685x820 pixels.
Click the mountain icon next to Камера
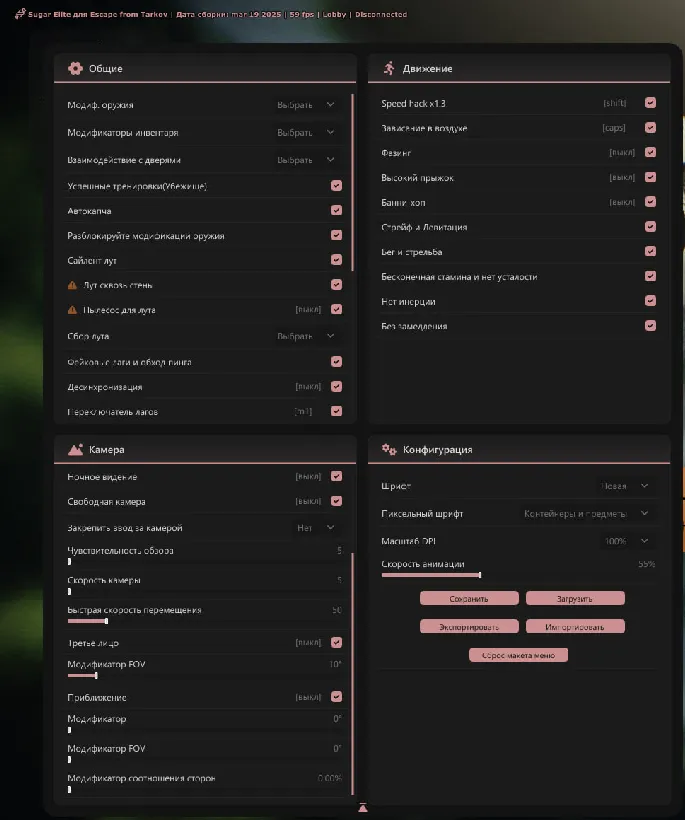[75, 450]
